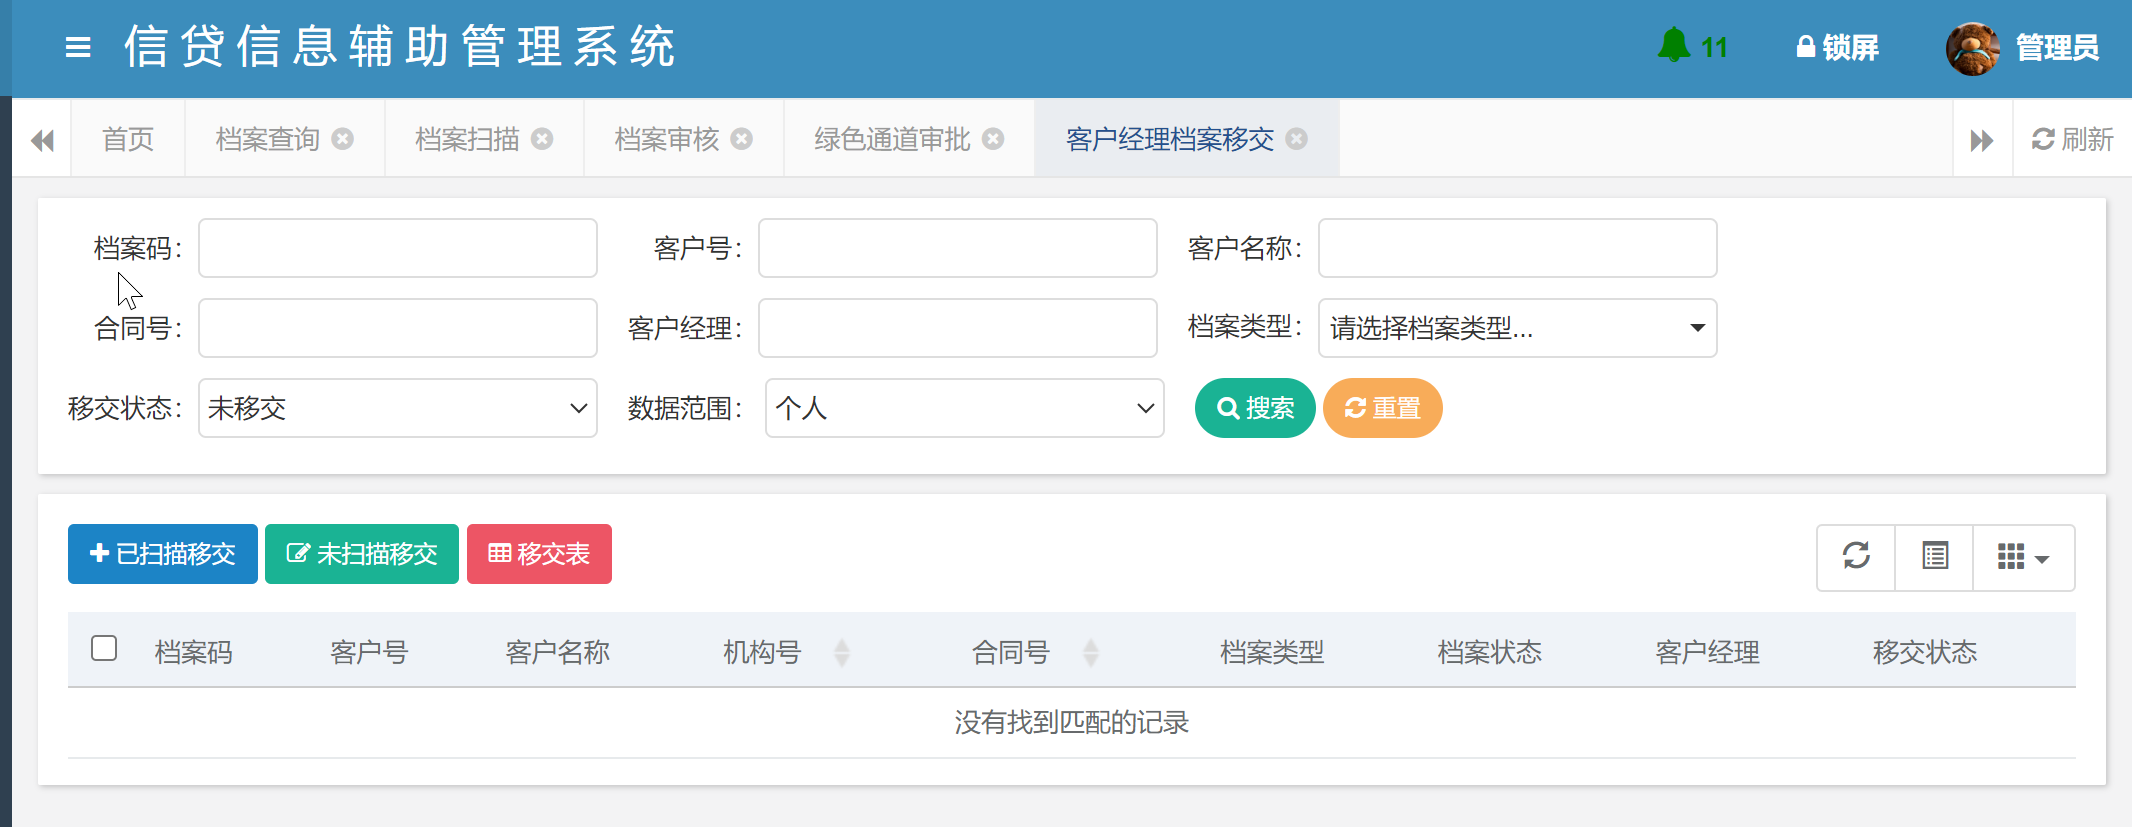
Task: Toggle the hamburger sidebar menu
Action: [78, 47]
